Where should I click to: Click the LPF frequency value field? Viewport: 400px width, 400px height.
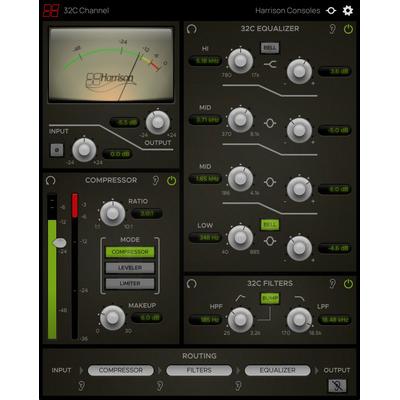[x=335, y=319]
